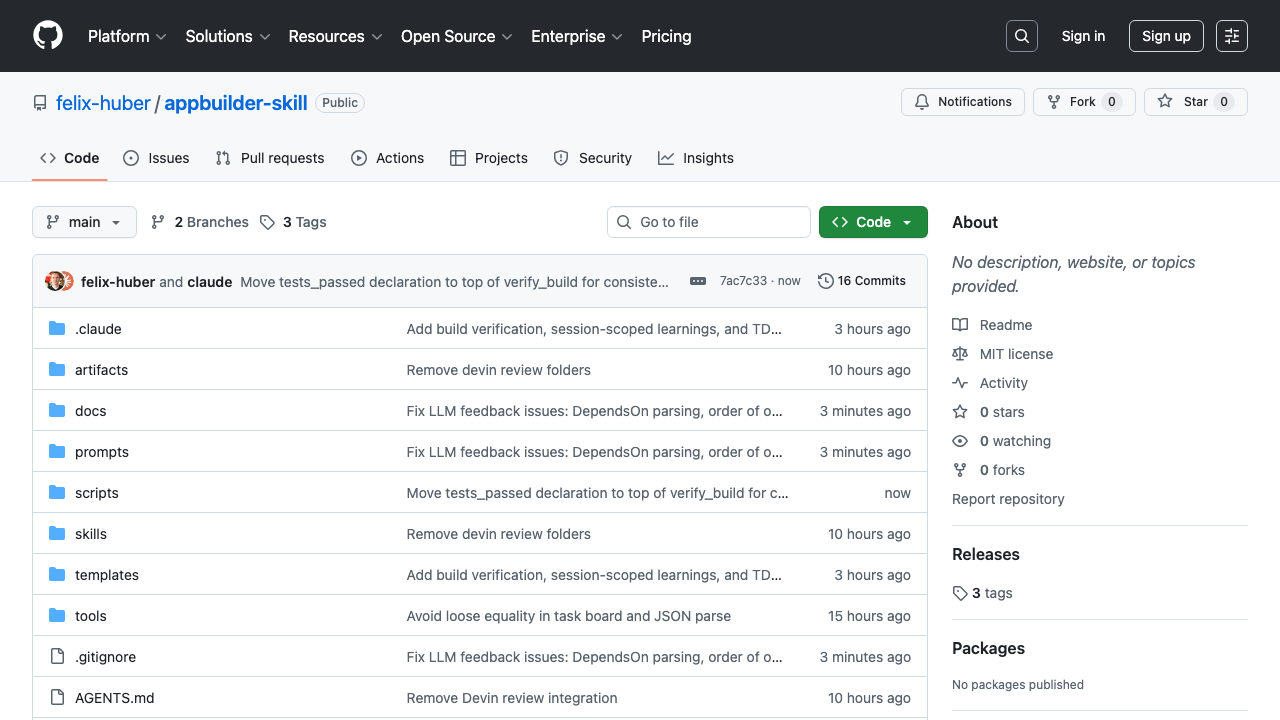Expand the Resources menu in the navbar
Viewport: 1280px width, 720px height.
click(335, 36)
